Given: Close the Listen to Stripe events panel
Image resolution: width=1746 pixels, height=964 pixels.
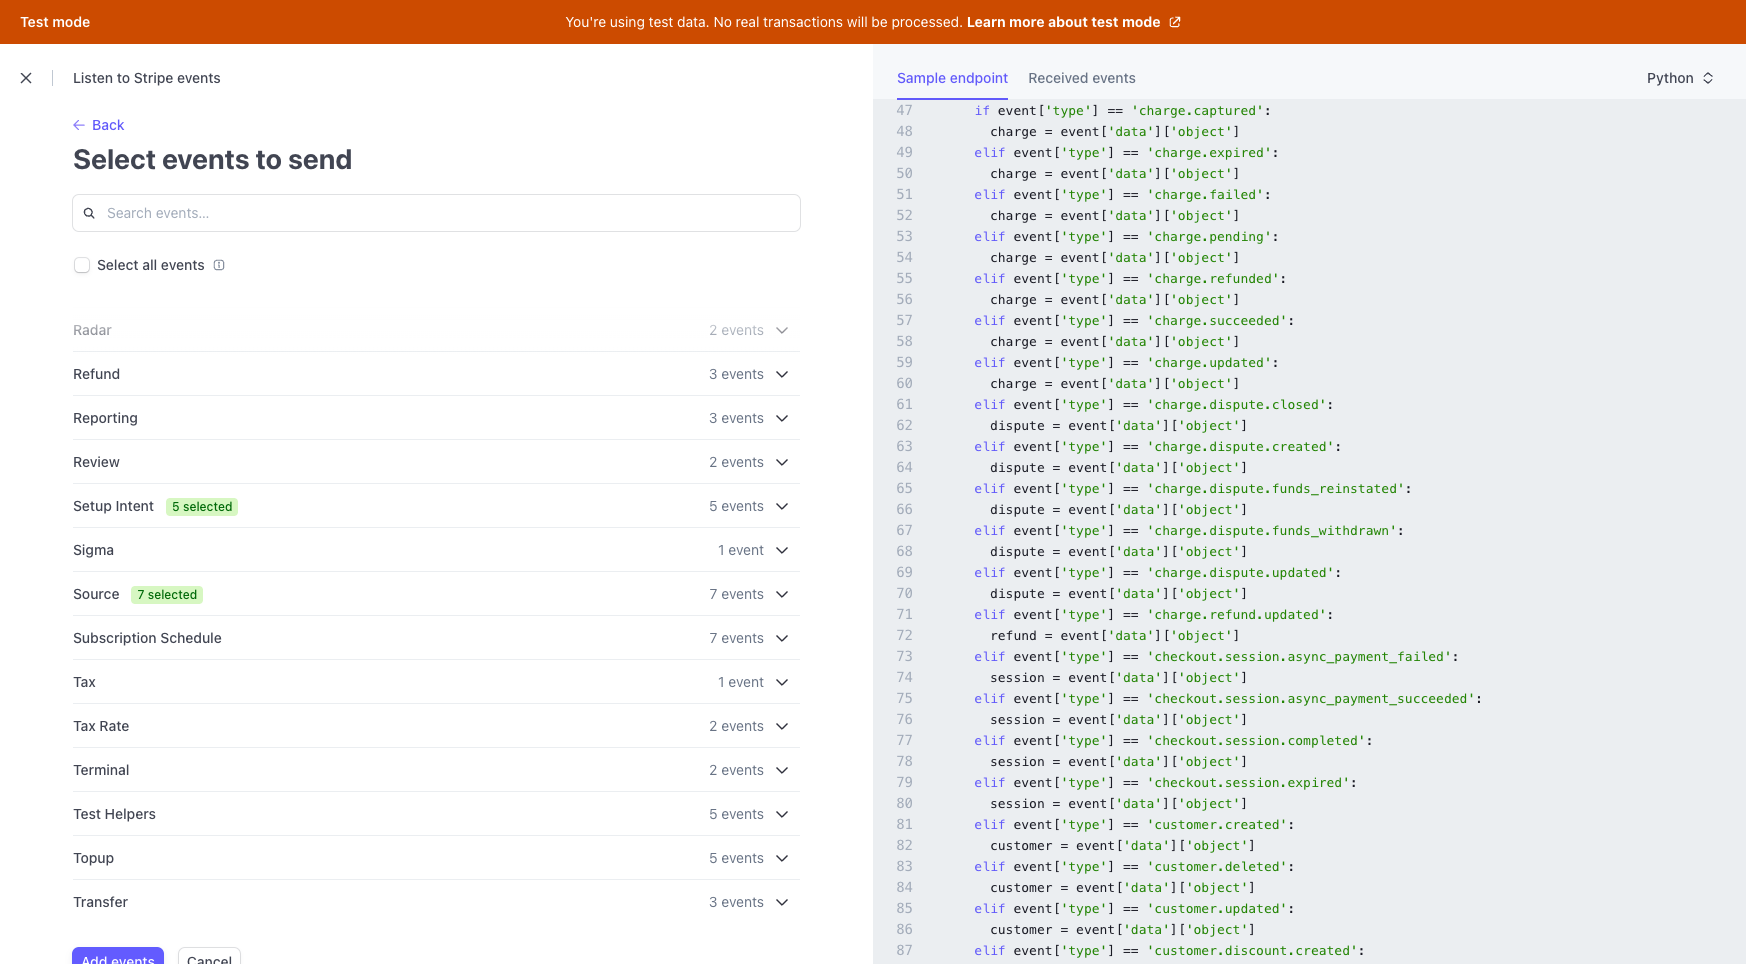Looking at the screenshot, I should (26, 78).
